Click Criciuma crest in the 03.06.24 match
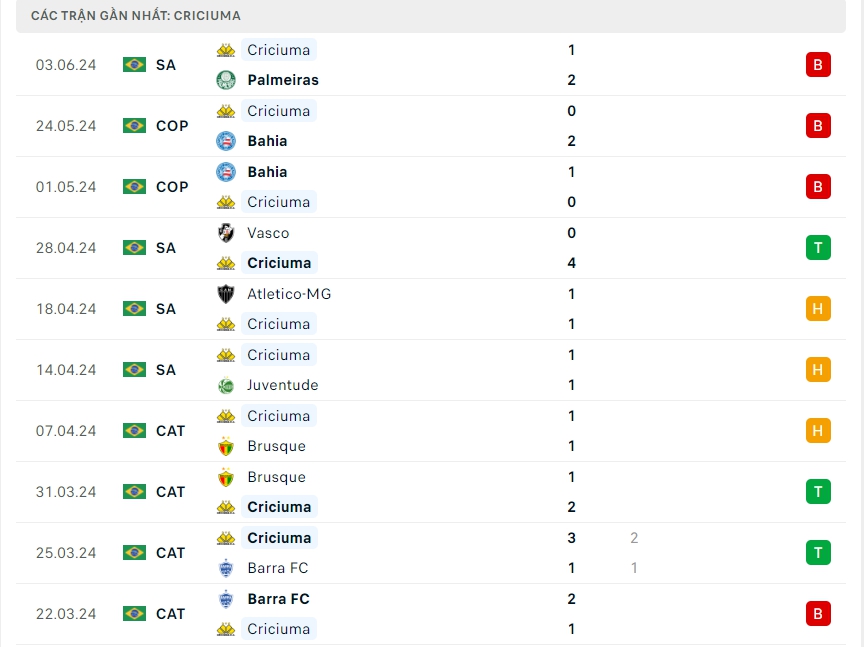Image resolution: width=864 pixels, height=647 pixels. [x=226, y=50]
